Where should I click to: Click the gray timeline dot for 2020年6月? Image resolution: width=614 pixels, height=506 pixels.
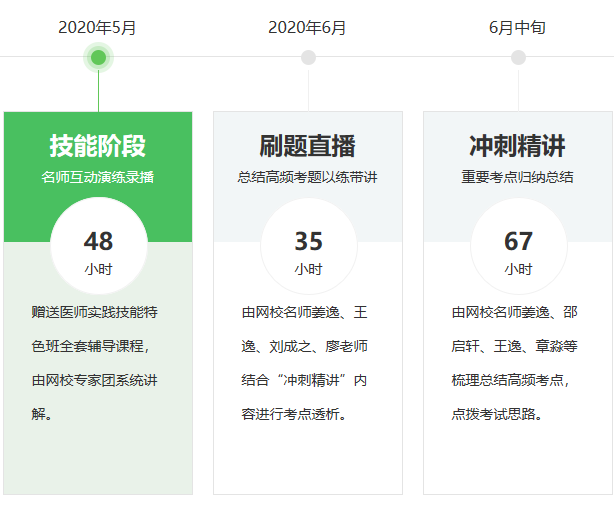[308, 57]
